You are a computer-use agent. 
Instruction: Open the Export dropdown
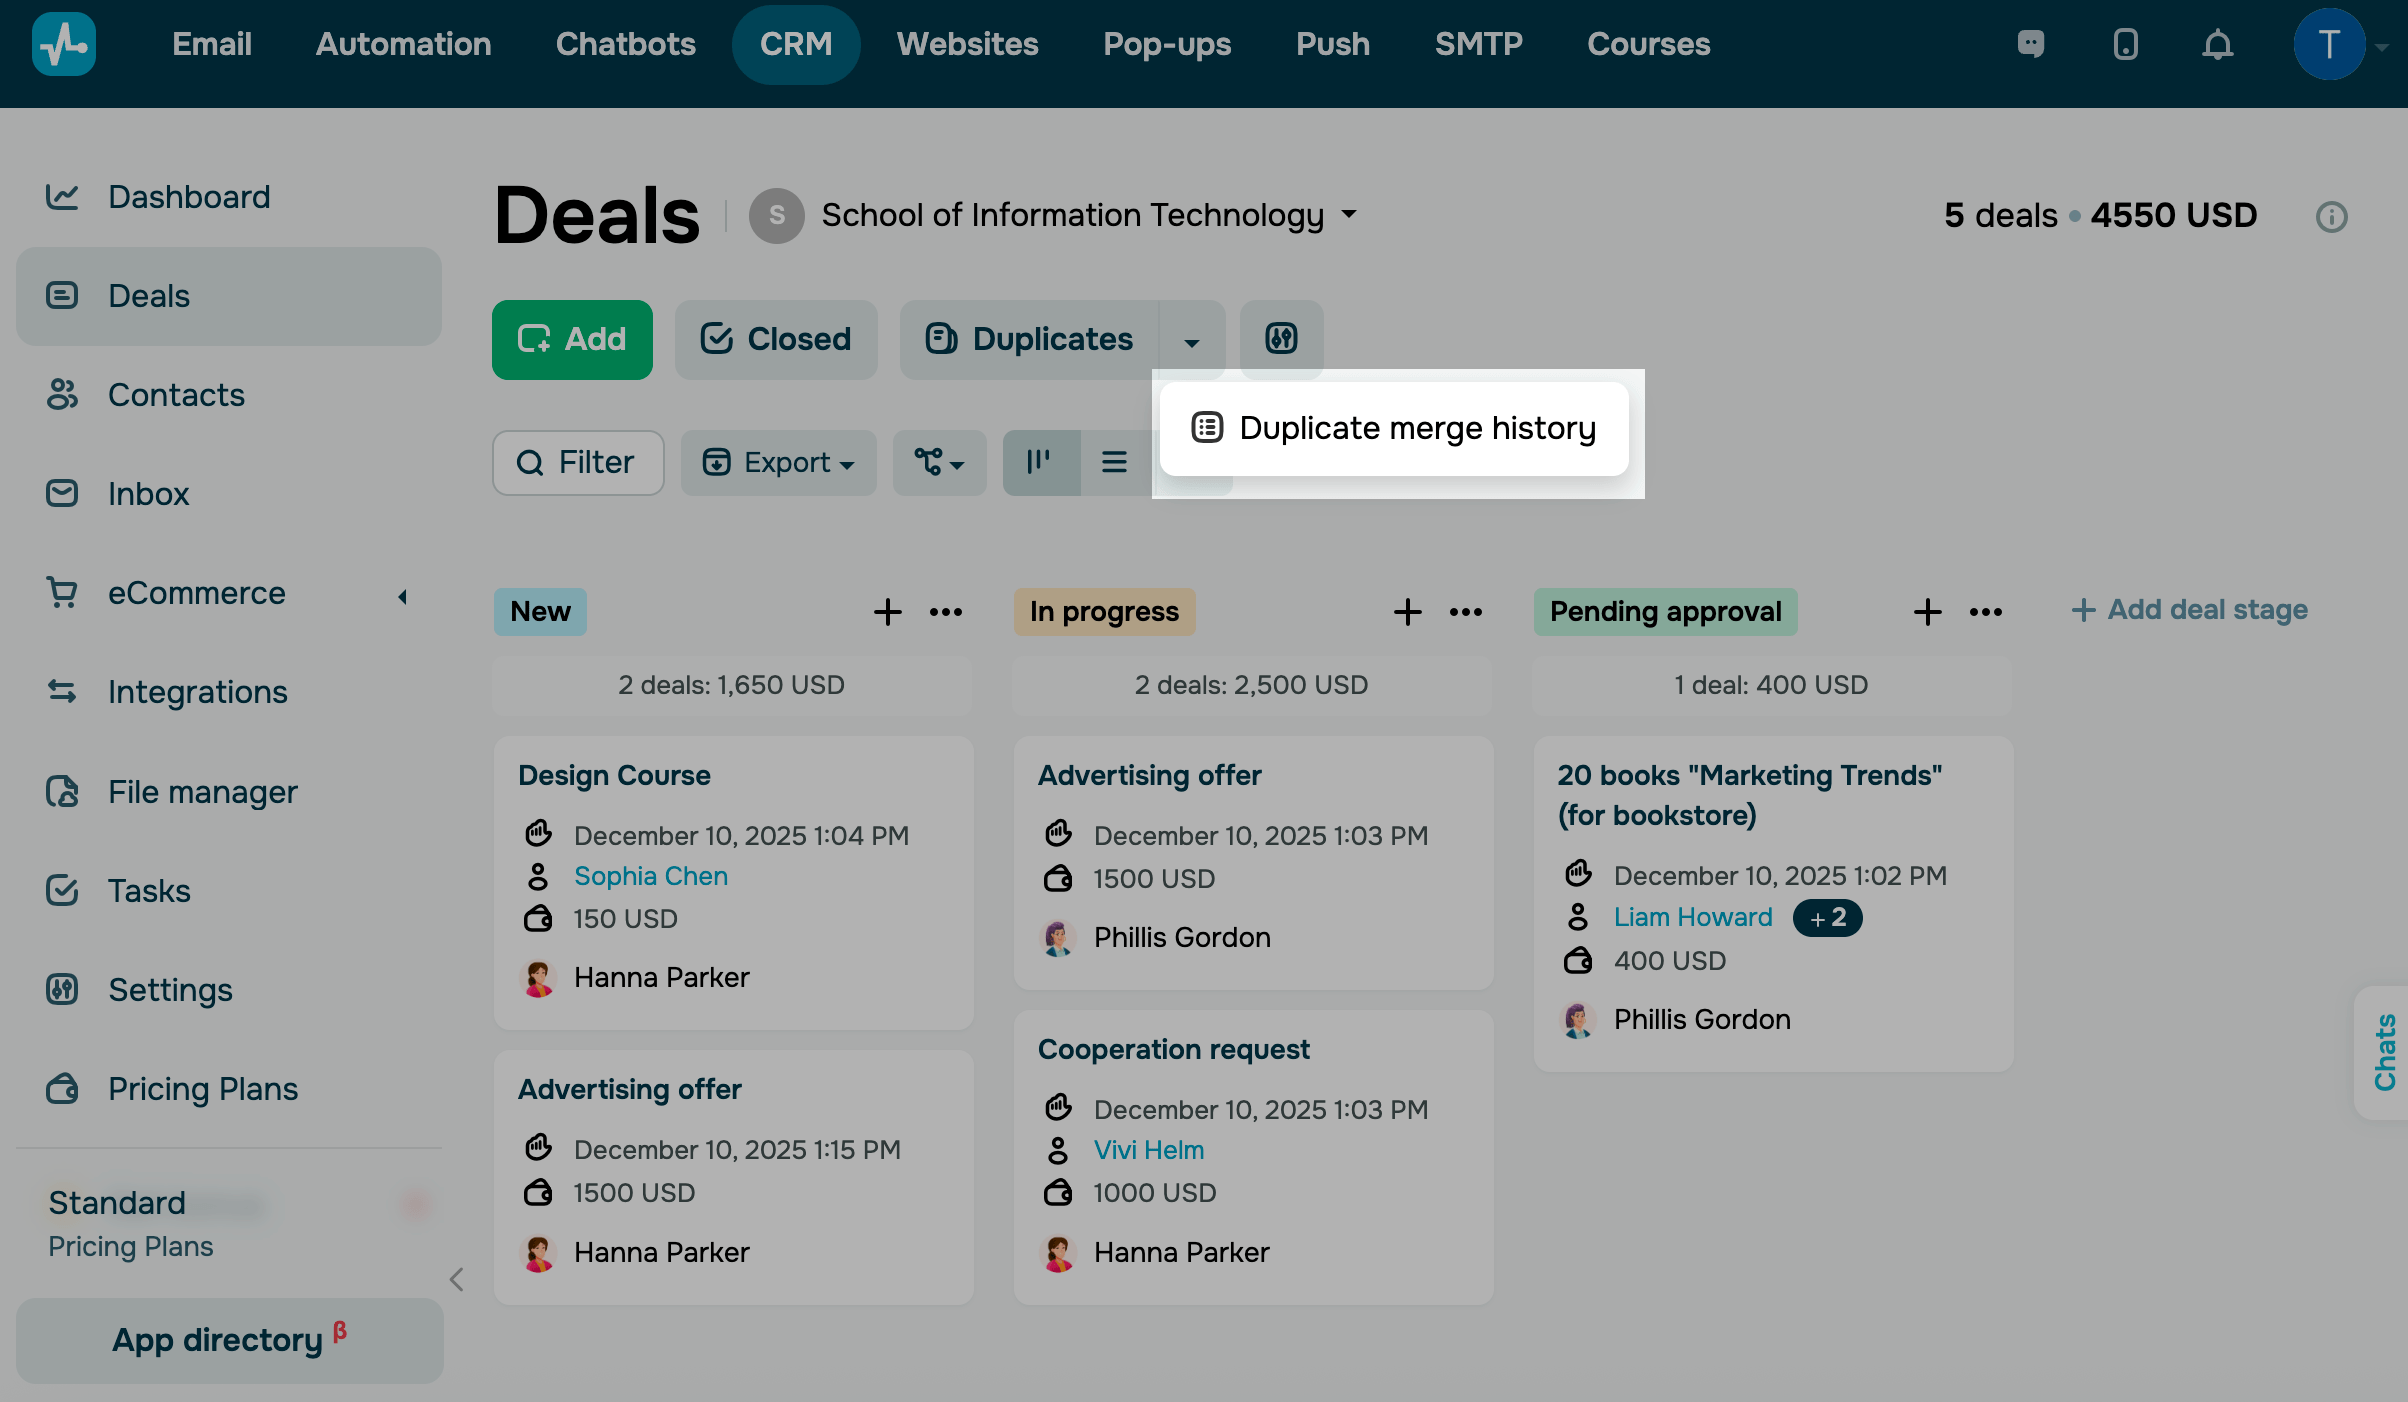coord(778,462)
